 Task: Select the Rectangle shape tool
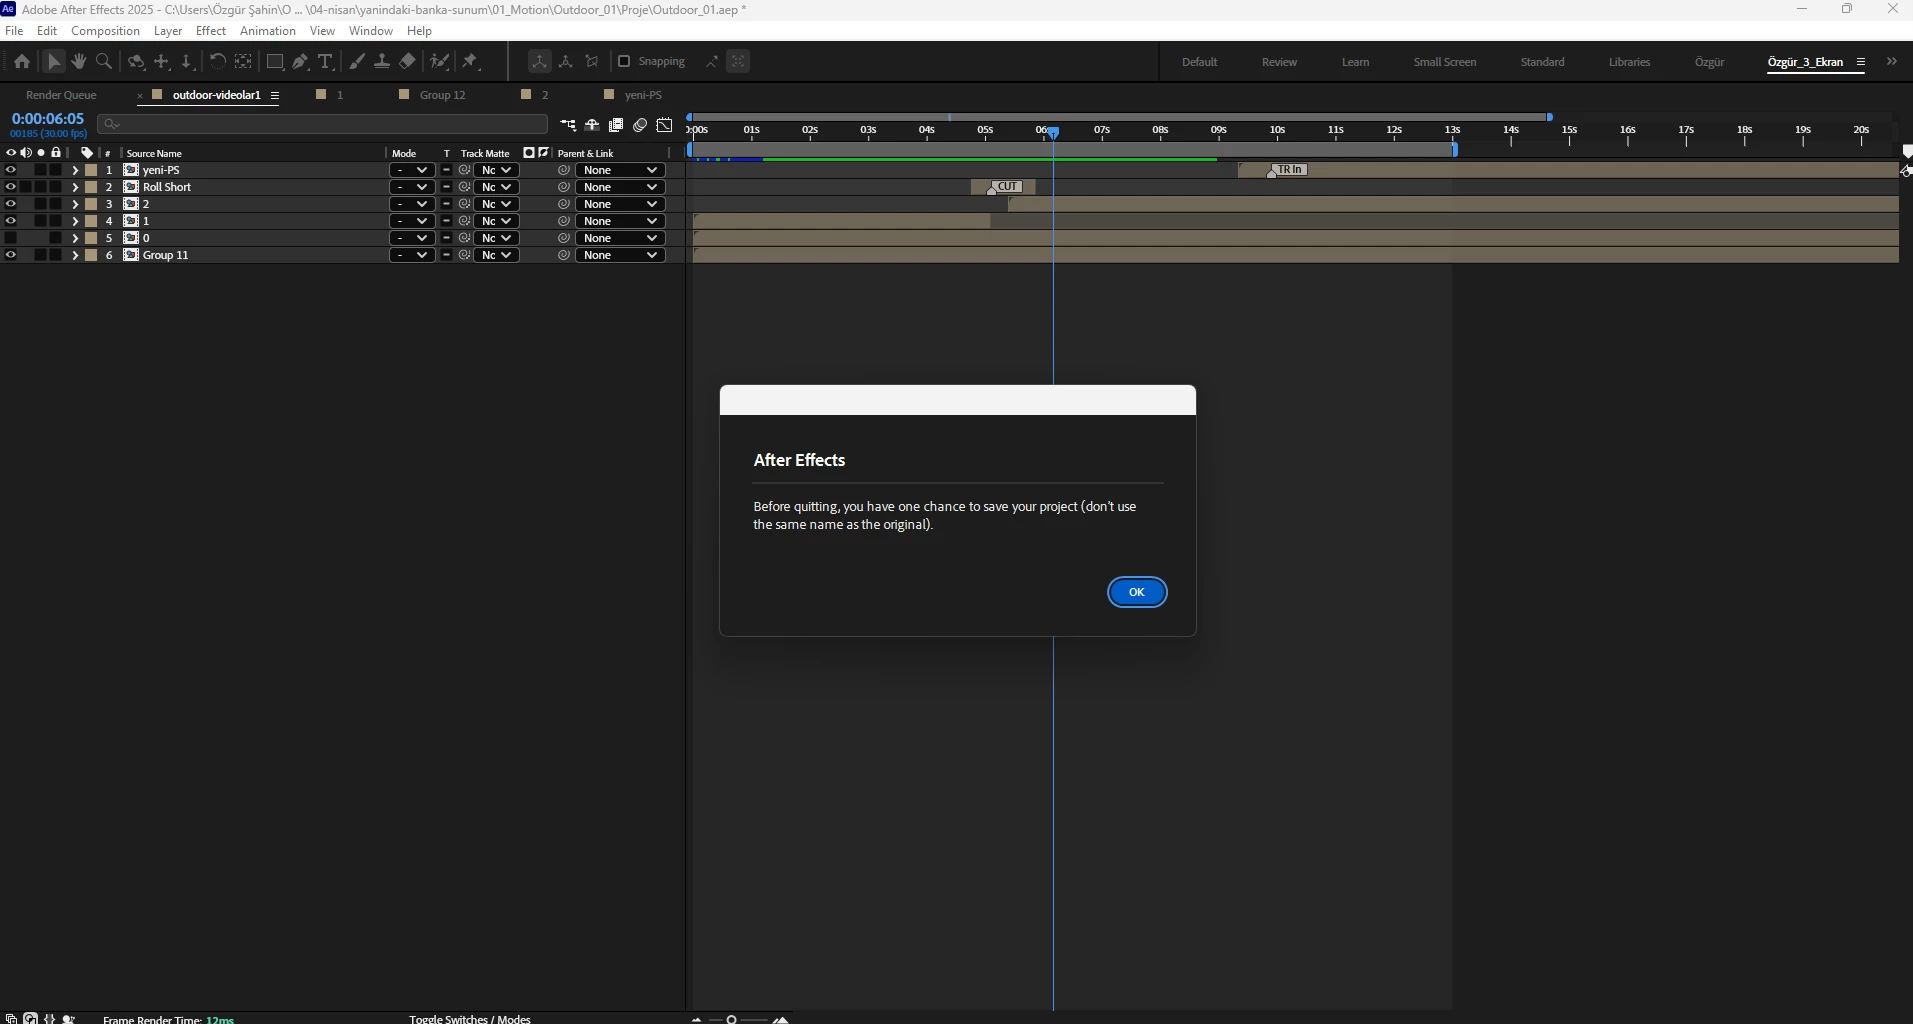pos(275,62)
